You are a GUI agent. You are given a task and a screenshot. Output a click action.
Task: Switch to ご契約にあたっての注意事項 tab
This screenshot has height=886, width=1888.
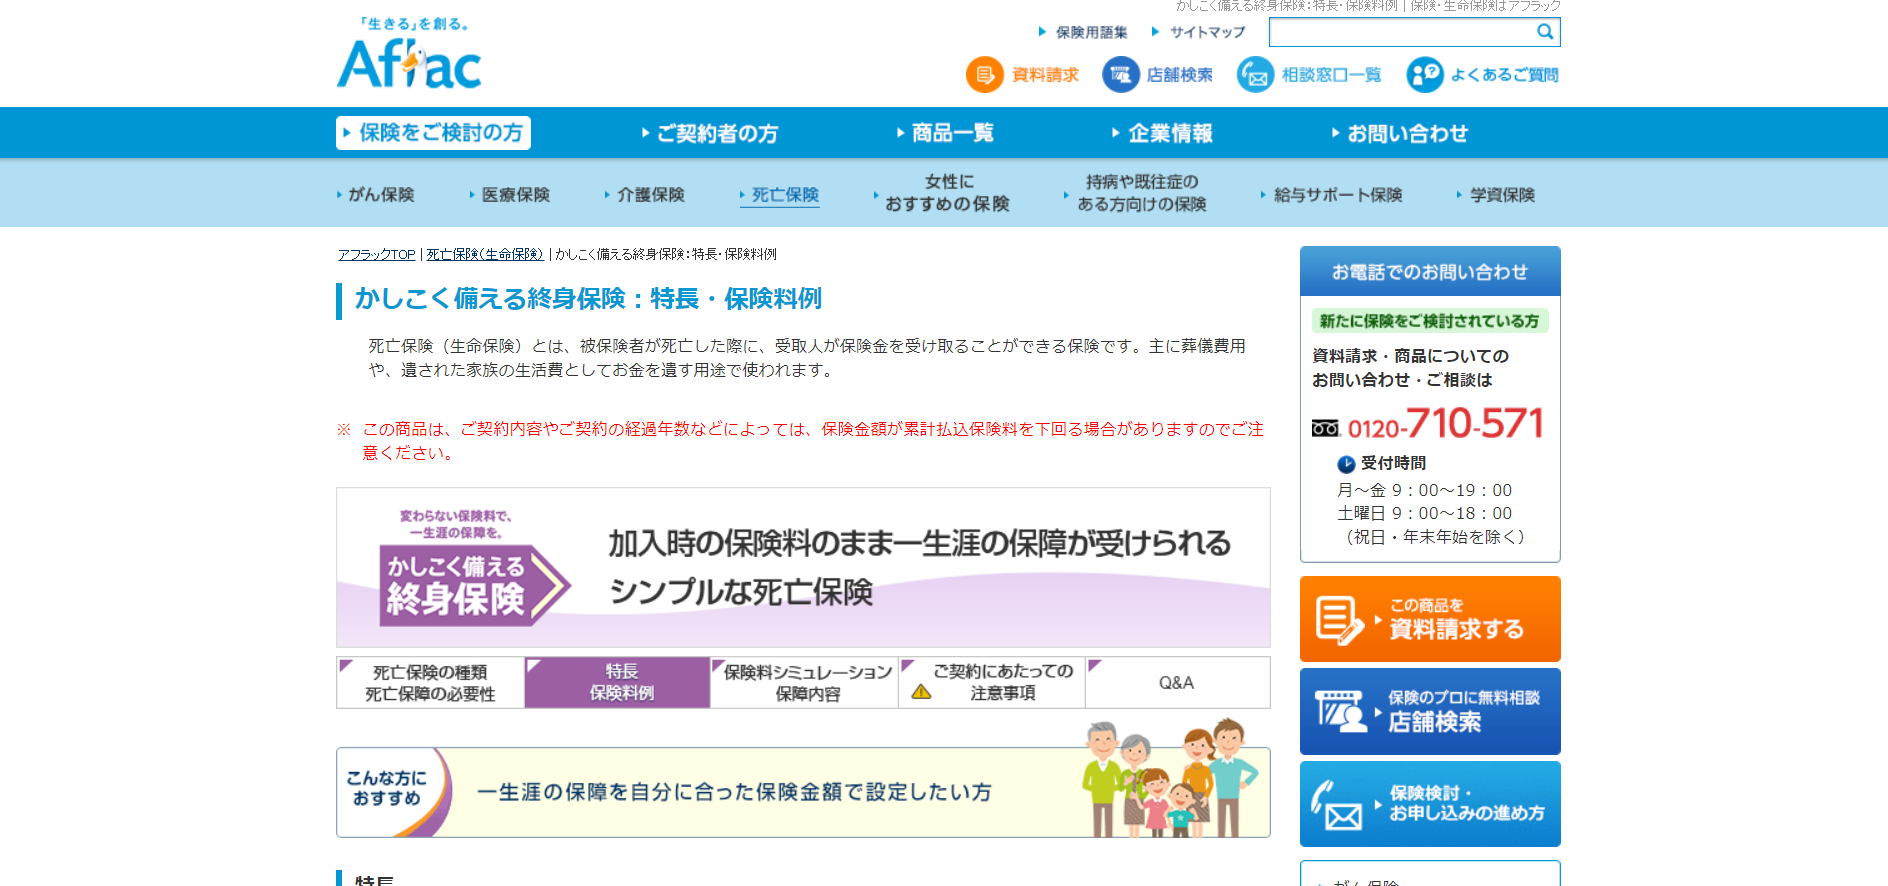pos(992,682)
